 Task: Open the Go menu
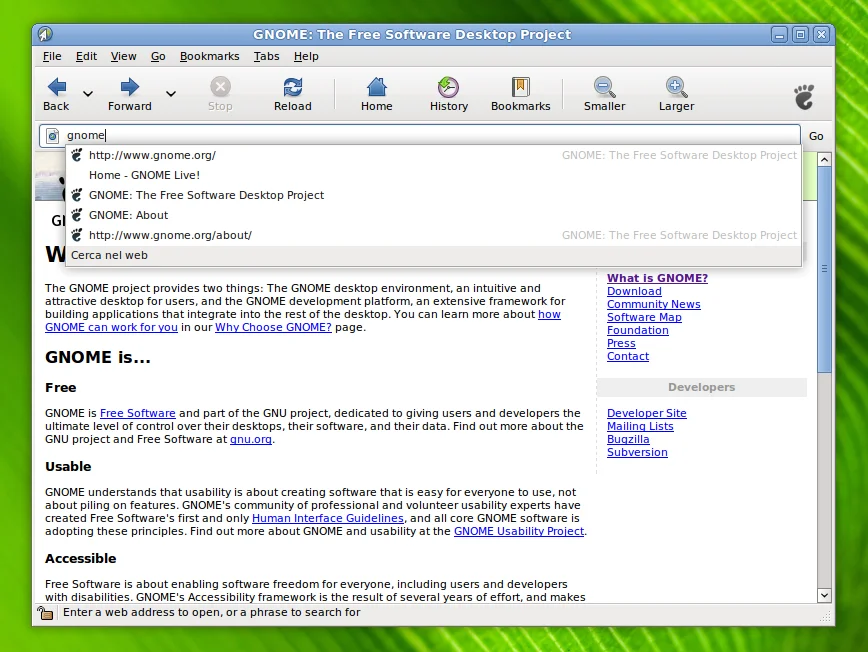pos(158,56)
